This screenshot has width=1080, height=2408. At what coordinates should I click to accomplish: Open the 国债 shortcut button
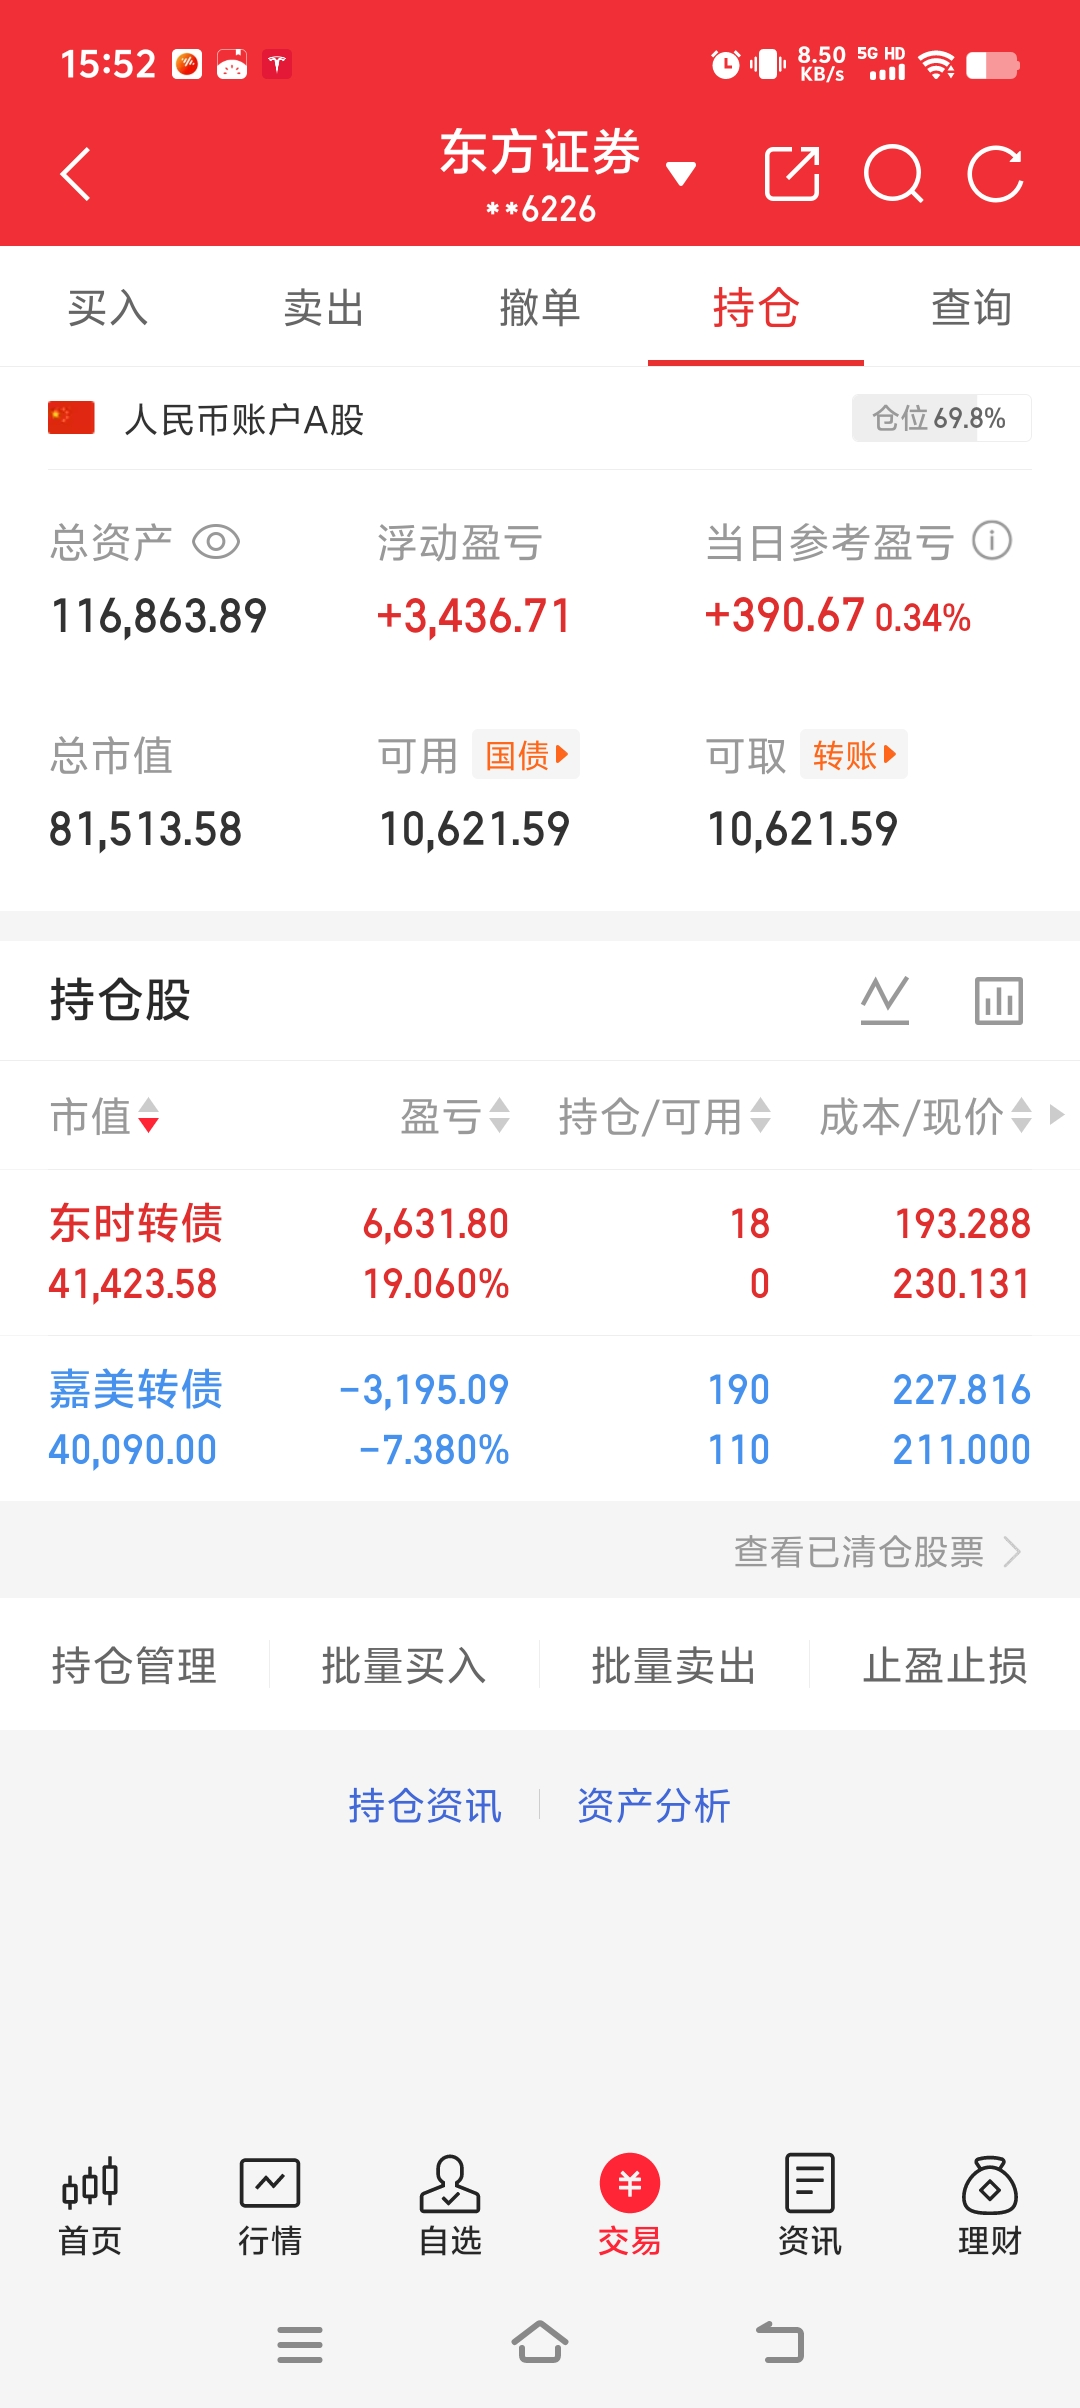(526, 755)
